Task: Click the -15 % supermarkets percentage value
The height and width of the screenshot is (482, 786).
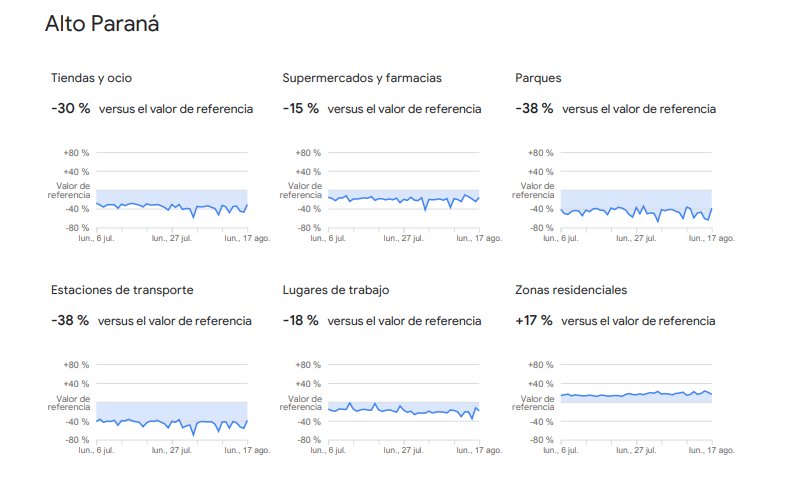Action: (x=301, y=108)
